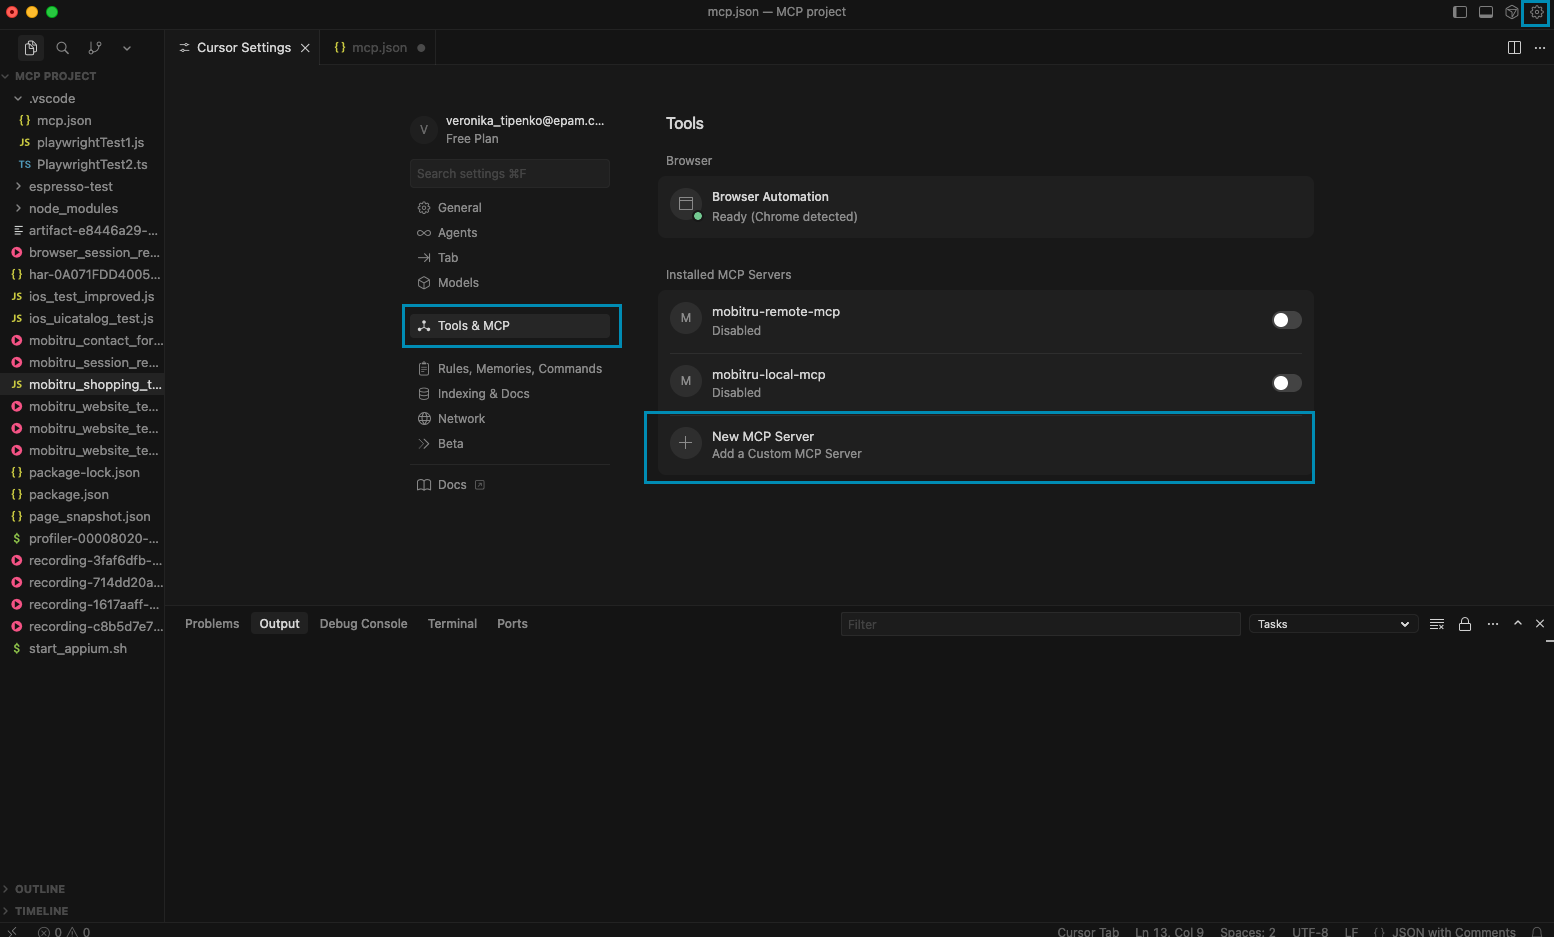
Task: Expand the node_modules folder
Action: 73,209
